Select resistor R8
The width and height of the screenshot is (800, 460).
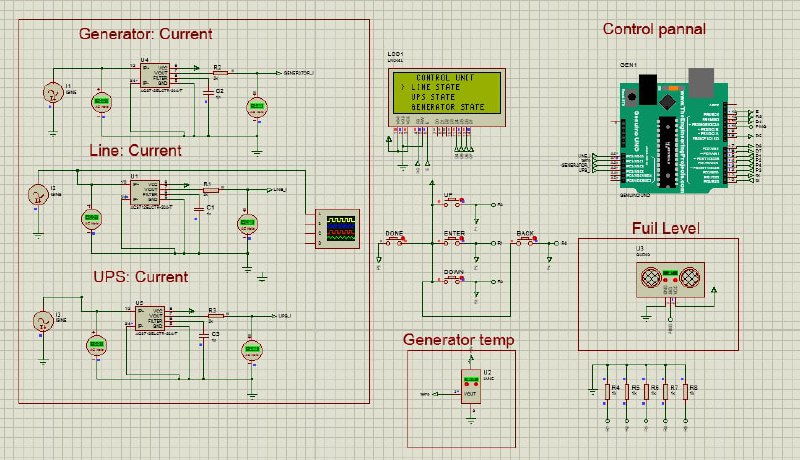point(685,392)
